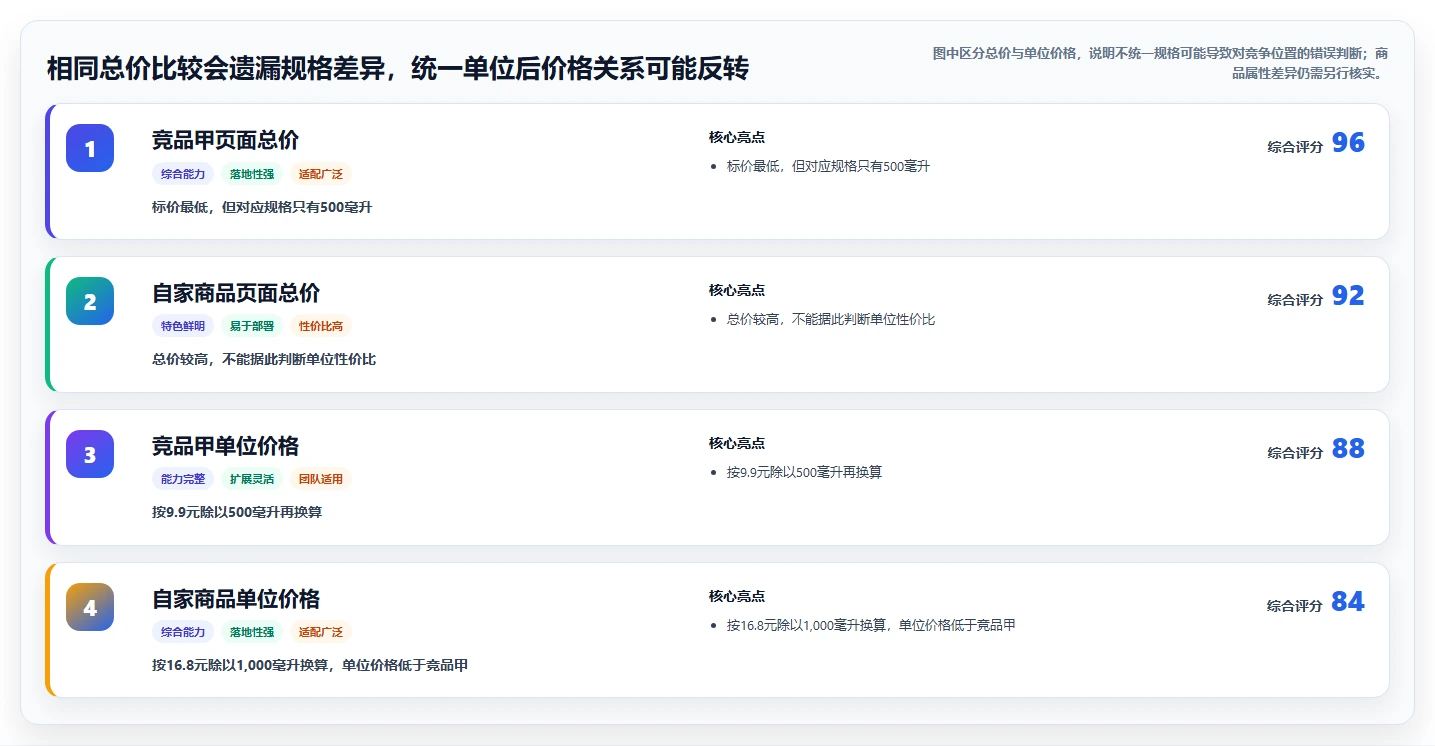The width and height of the screenshot is (1435, 746).
Task: Click bold summary 标价最低，但对应规格只有500毫升
Action: (262, 207)
